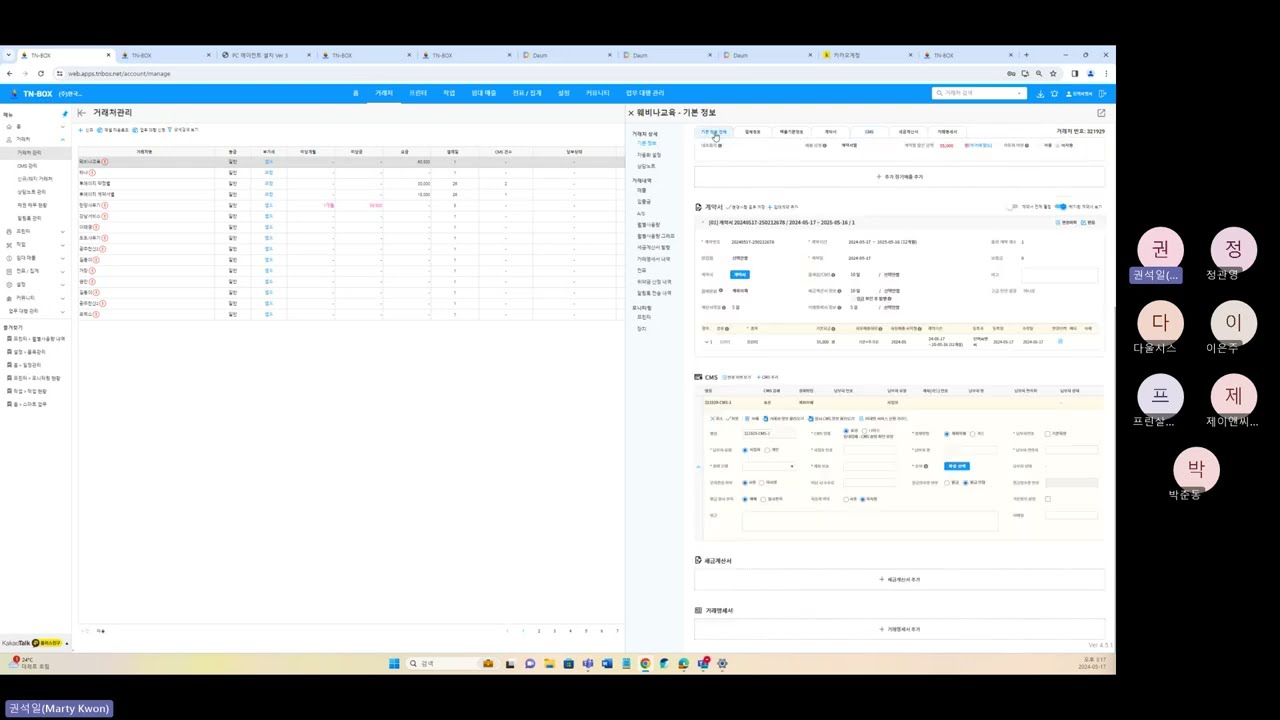Click the TN-BOX logo in the blue header

(31, 93)
